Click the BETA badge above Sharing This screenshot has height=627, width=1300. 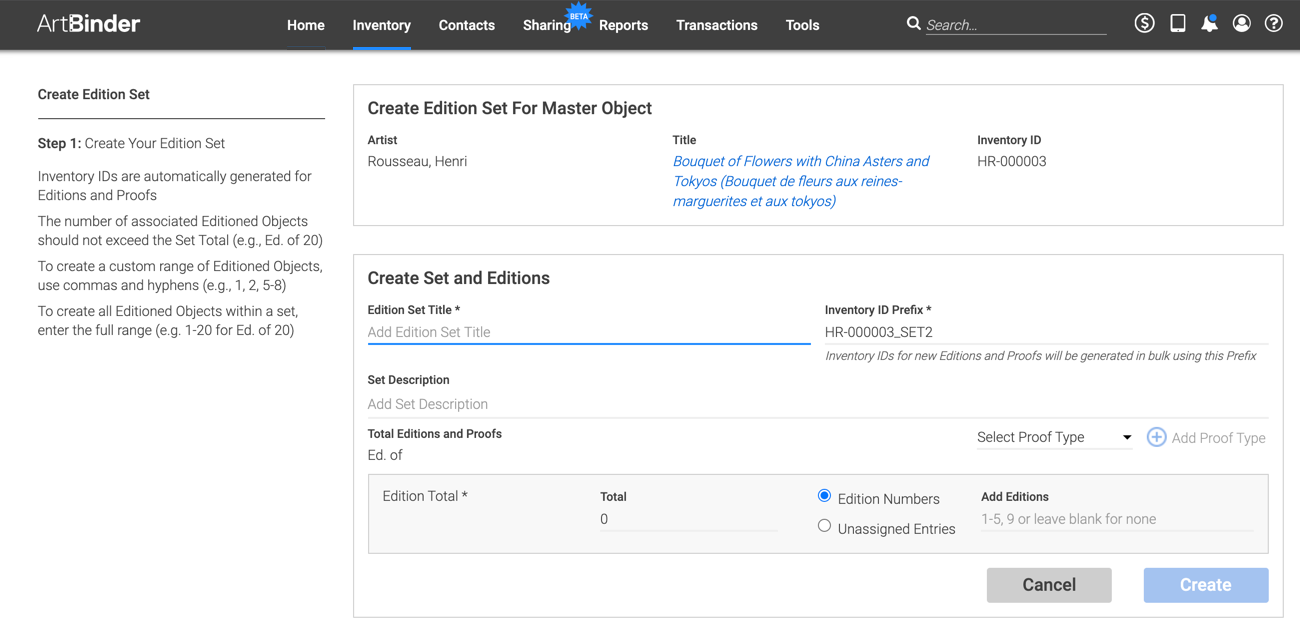pos(579,15)
